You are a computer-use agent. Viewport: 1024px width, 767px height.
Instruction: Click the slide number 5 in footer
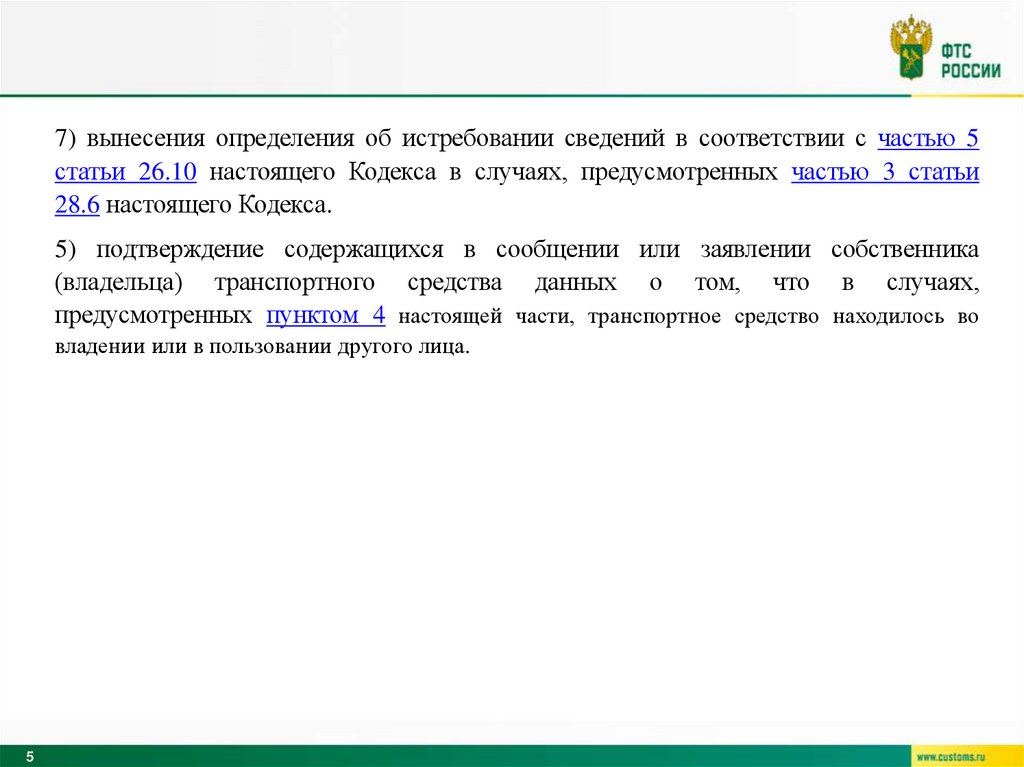[30, 757]
